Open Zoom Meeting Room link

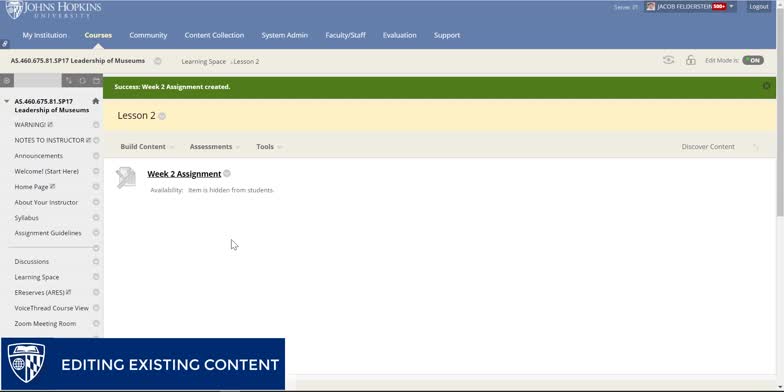(x=45, y=324)
